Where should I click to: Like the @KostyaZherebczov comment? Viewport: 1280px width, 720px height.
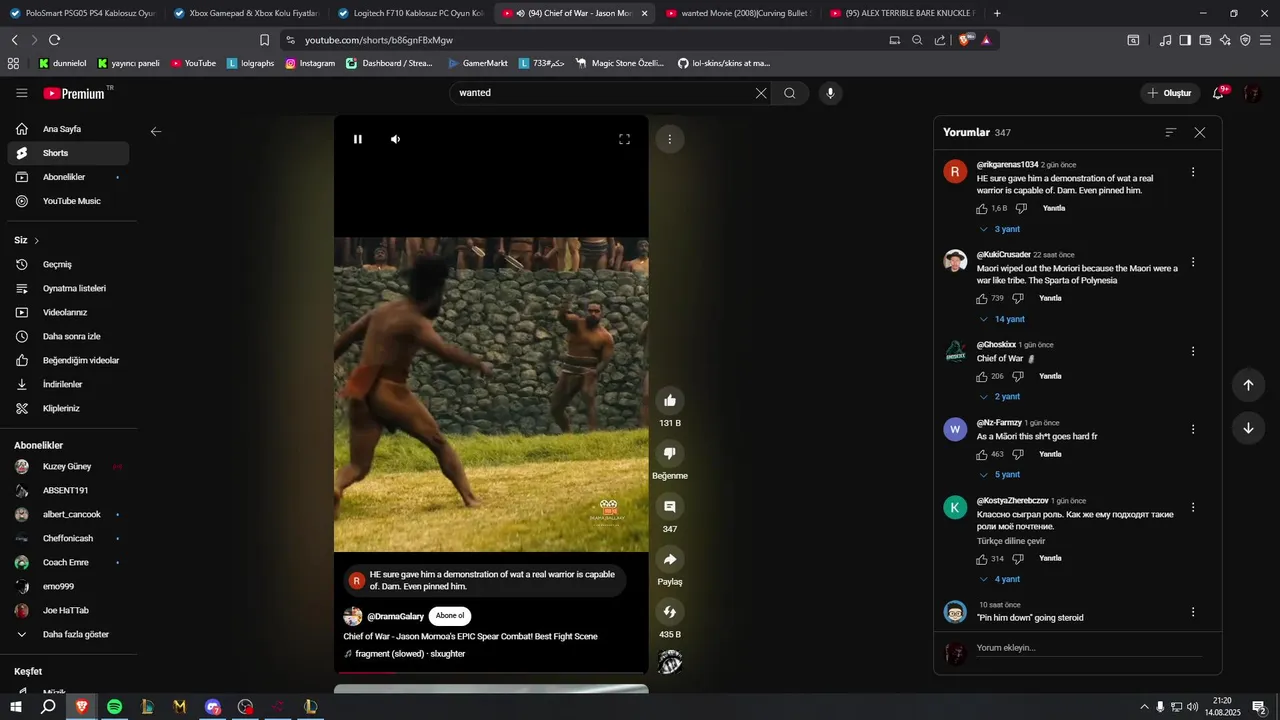(982, 559)
